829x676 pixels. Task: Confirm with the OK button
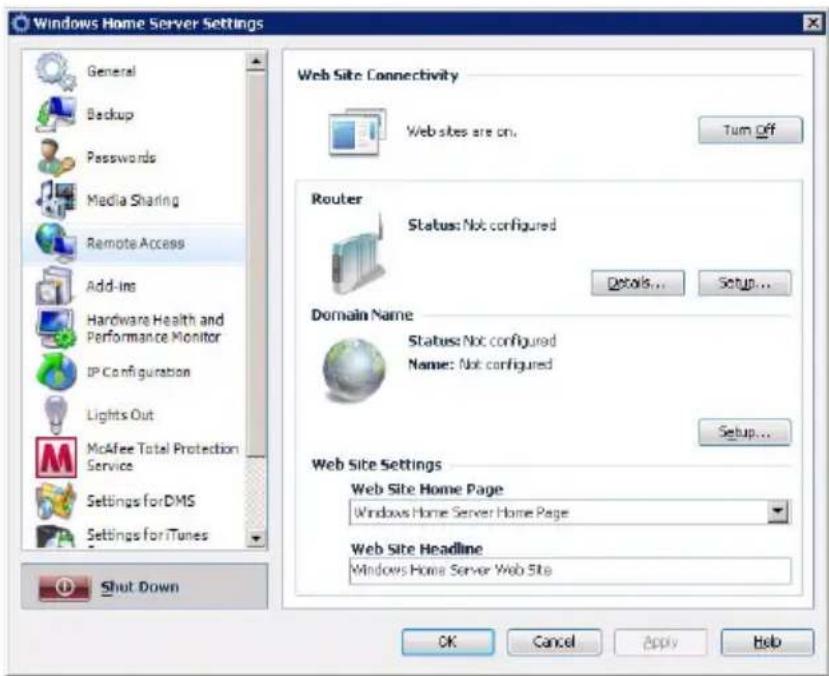pos(448,642)
